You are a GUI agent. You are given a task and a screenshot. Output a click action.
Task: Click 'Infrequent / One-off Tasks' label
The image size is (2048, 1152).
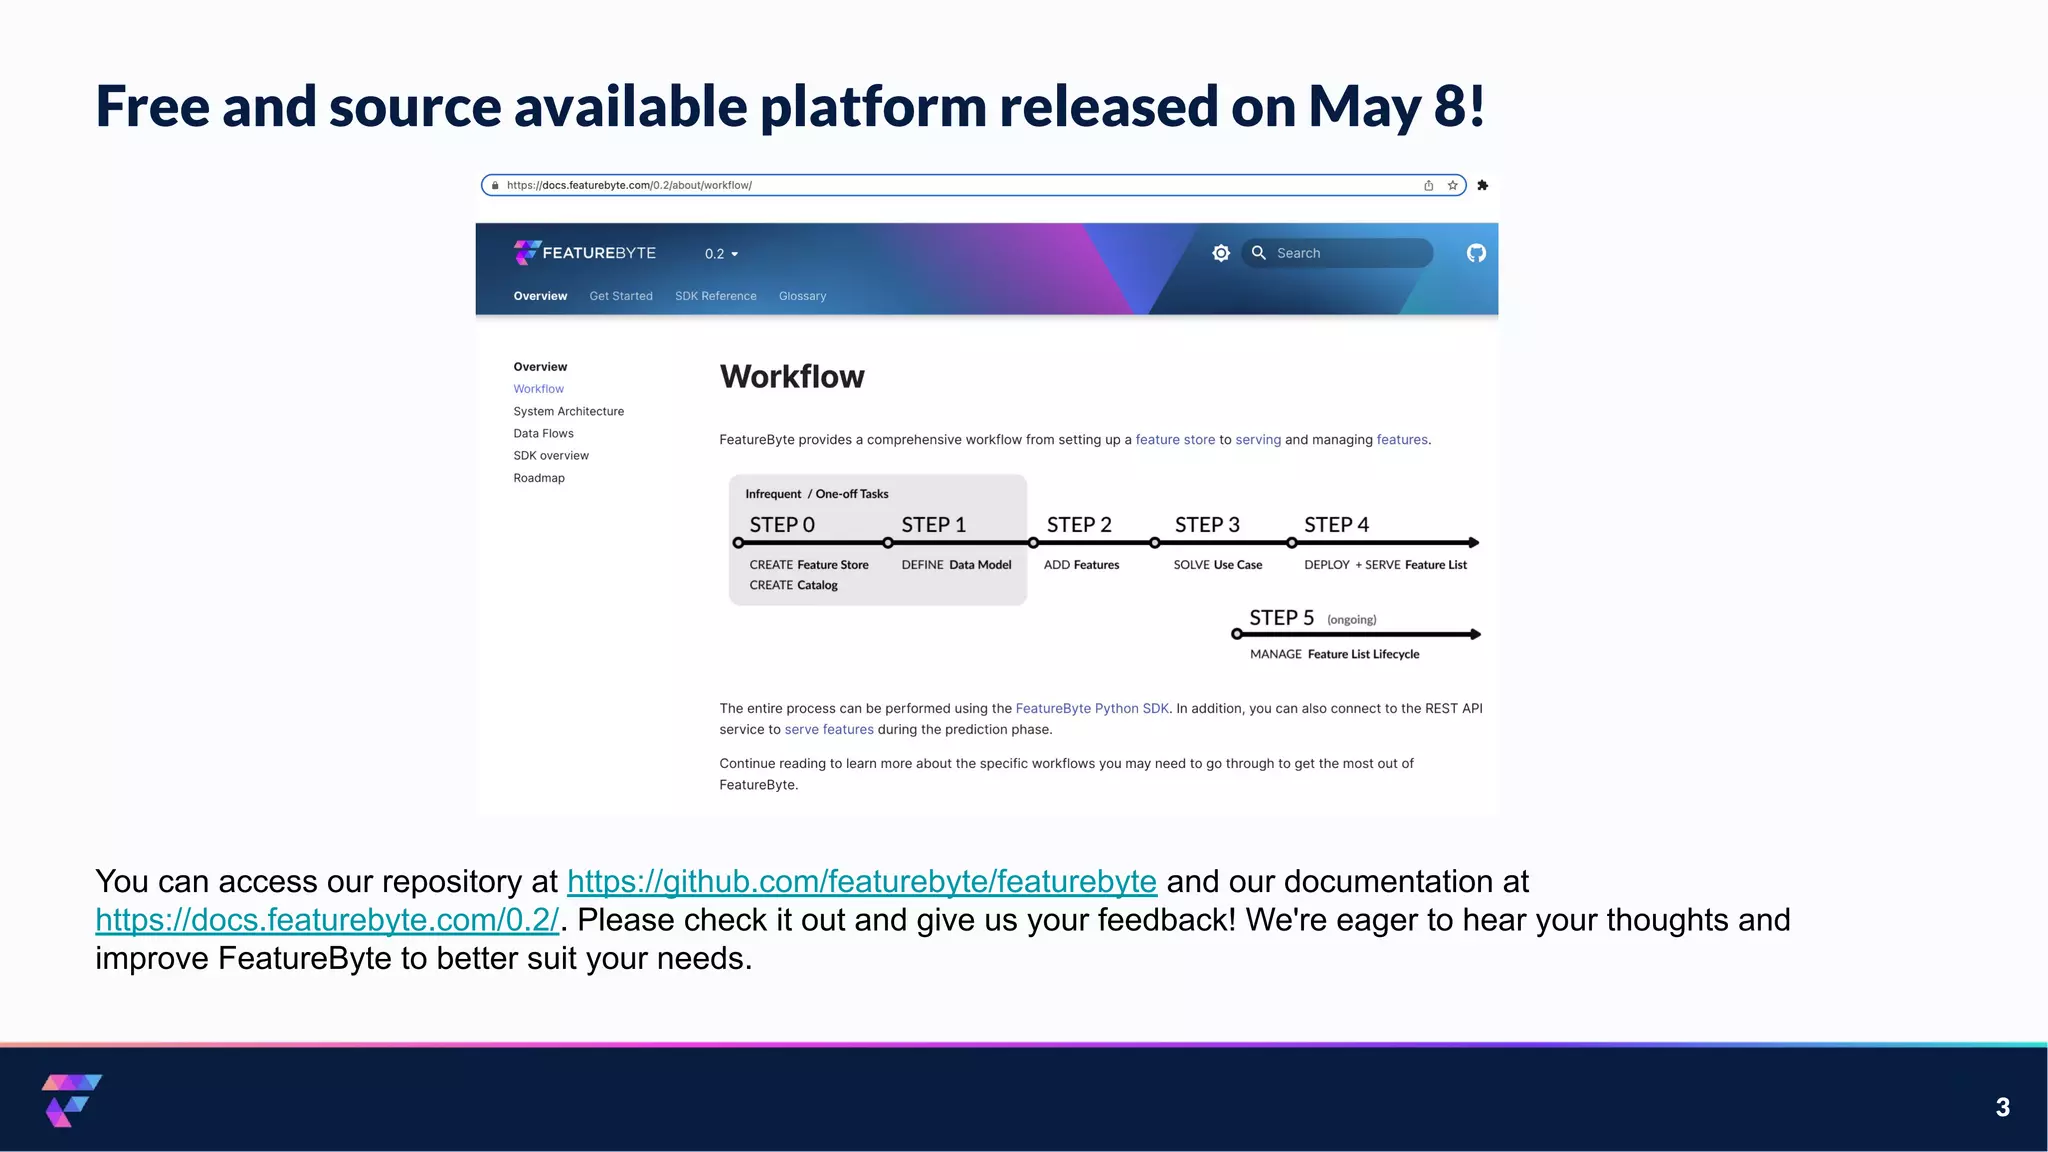coord(816,494)
